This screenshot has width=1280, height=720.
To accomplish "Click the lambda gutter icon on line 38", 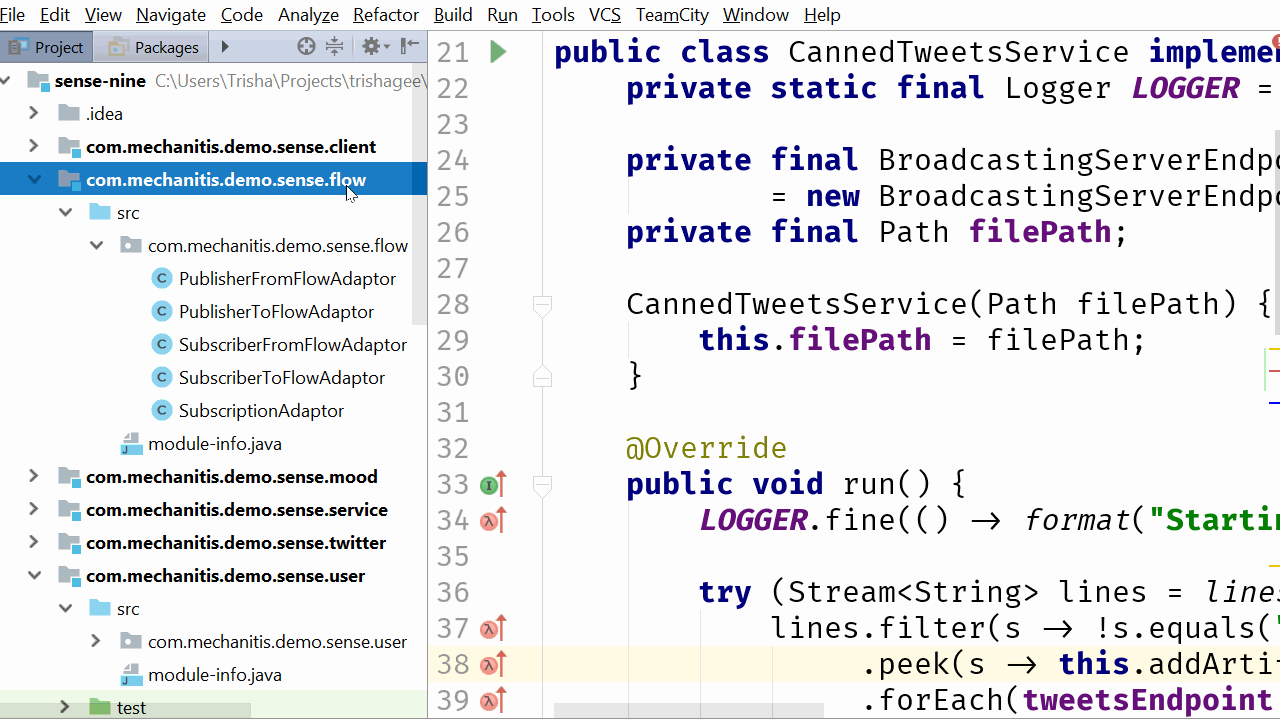I will click(490, 664).
